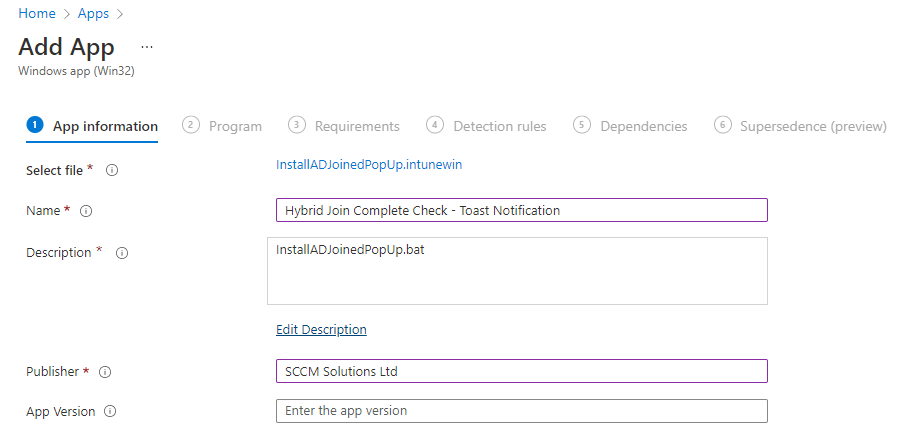Switch to the Program tab

point(235,126)
